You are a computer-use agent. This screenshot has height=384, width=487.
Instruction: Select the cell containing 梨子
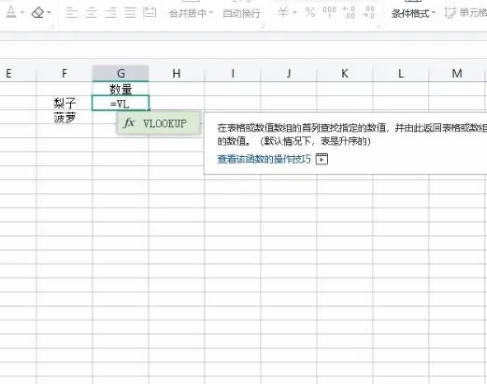[64, 103]
